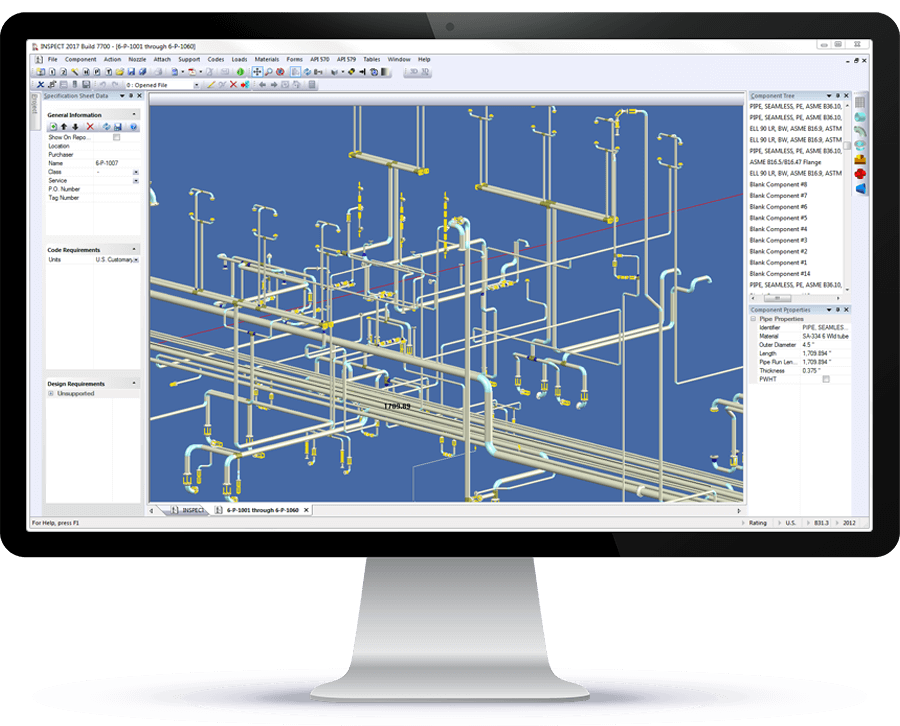
Task: Open the Nozzle menu
Action: 137,59
